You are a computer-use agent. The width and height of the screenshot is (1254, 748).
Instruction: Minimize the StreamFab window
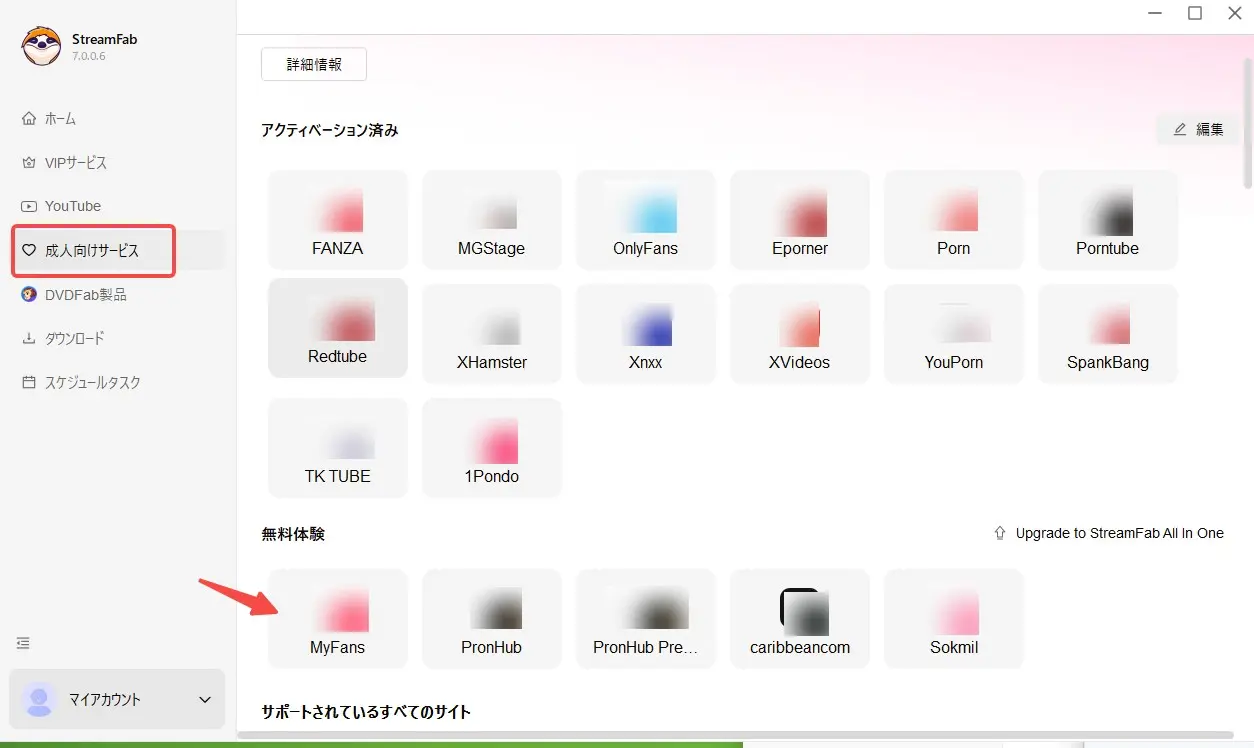tap(1156, 13)
